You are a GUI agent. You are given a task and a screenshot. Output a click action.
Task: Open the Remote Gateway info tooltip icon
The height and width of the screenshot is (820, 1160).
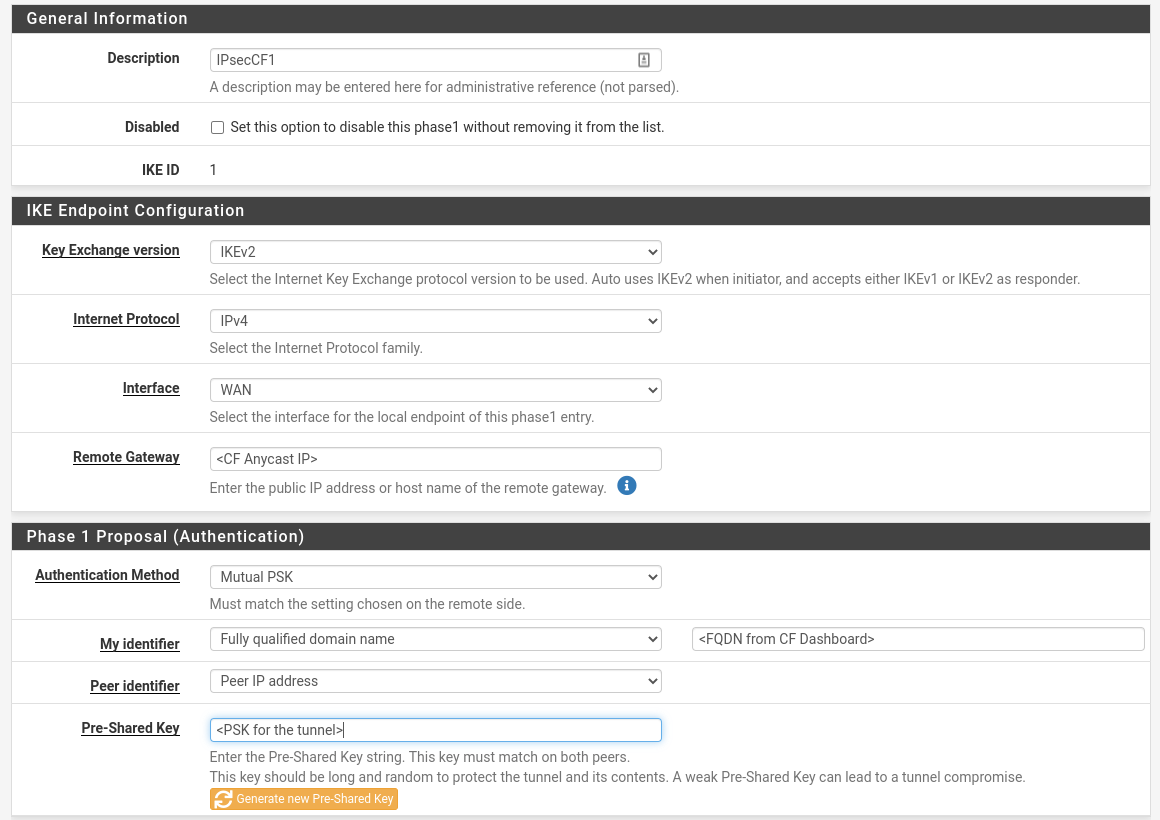(x=627, y=486)
